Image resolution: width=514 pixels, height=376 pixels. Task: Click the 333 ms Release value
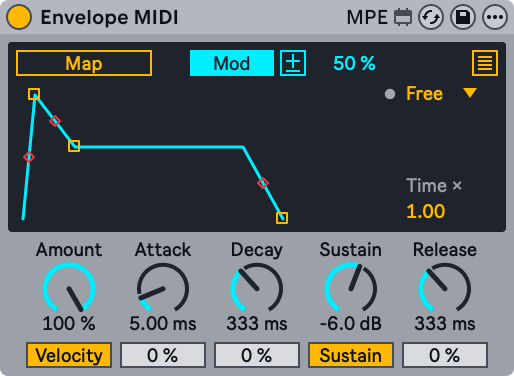(x=445, y=324)
